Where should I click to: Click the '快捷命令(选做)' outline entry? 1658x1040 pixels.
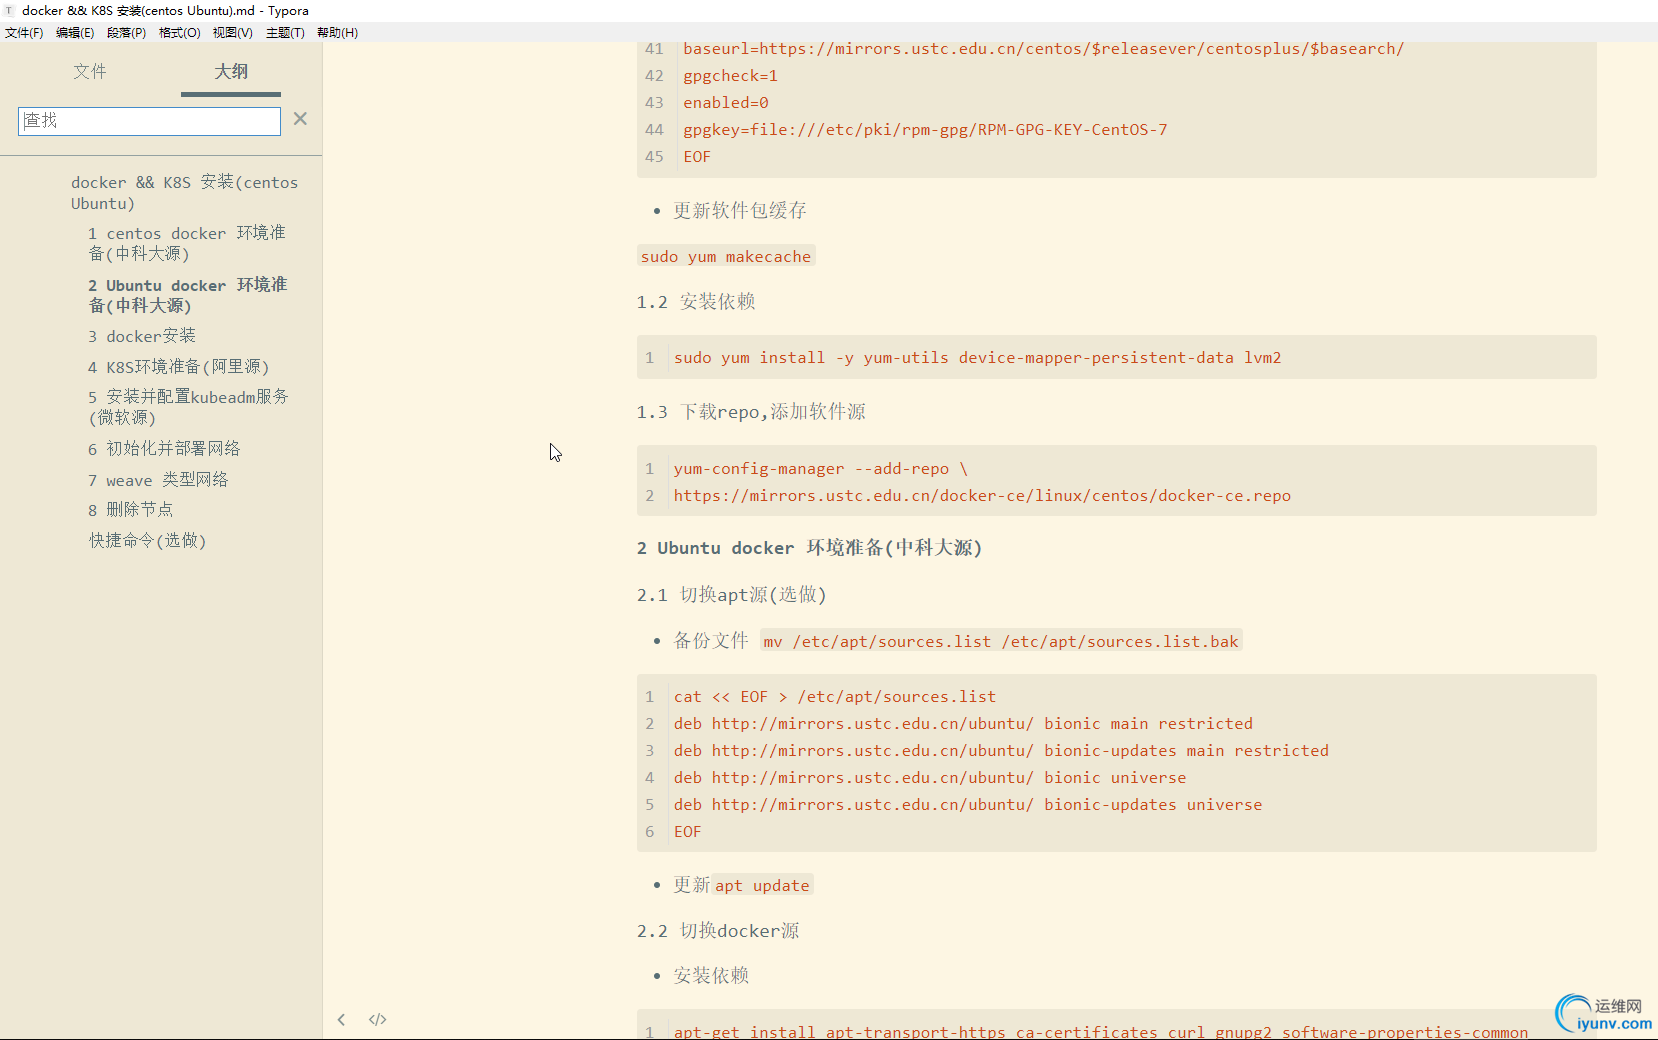147,540
